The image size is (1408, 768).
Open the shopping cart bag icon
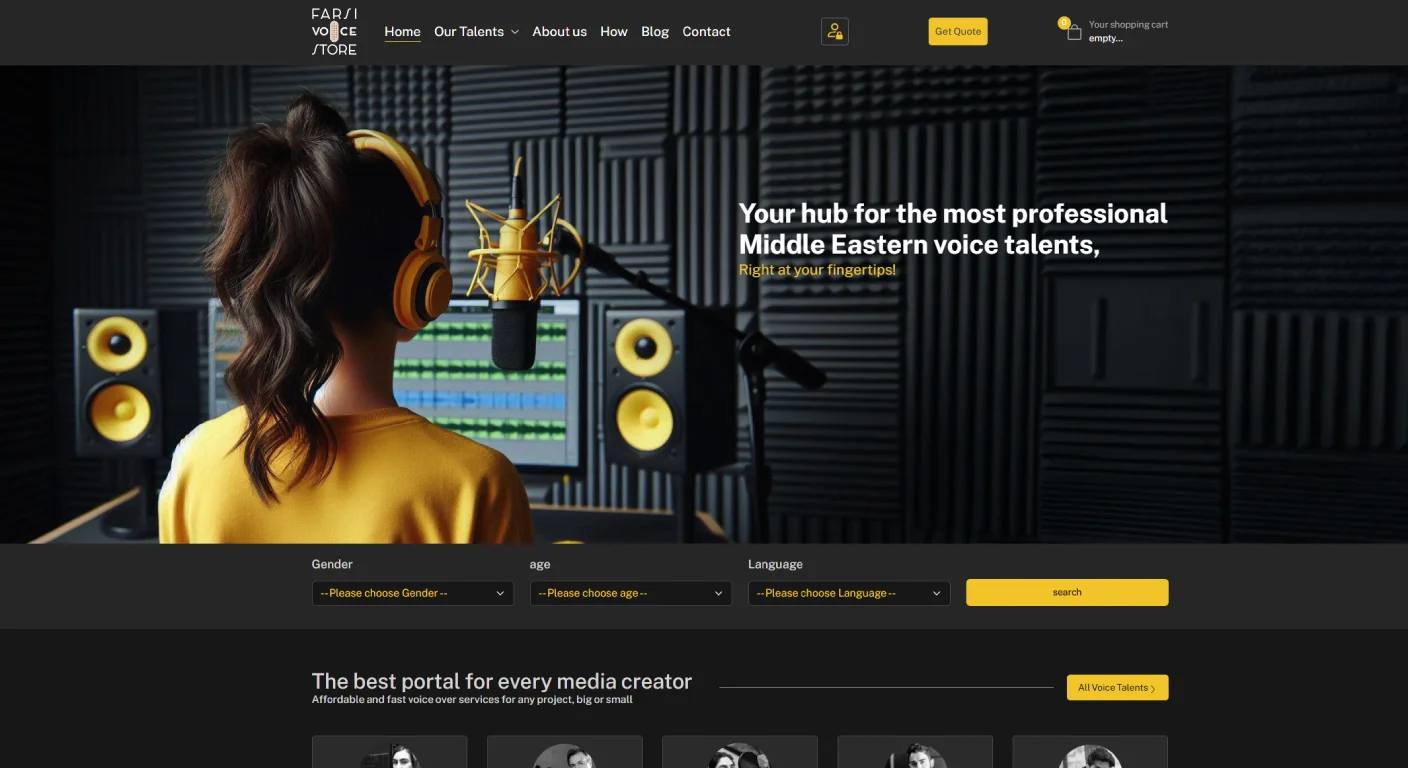click(1074, 32)
